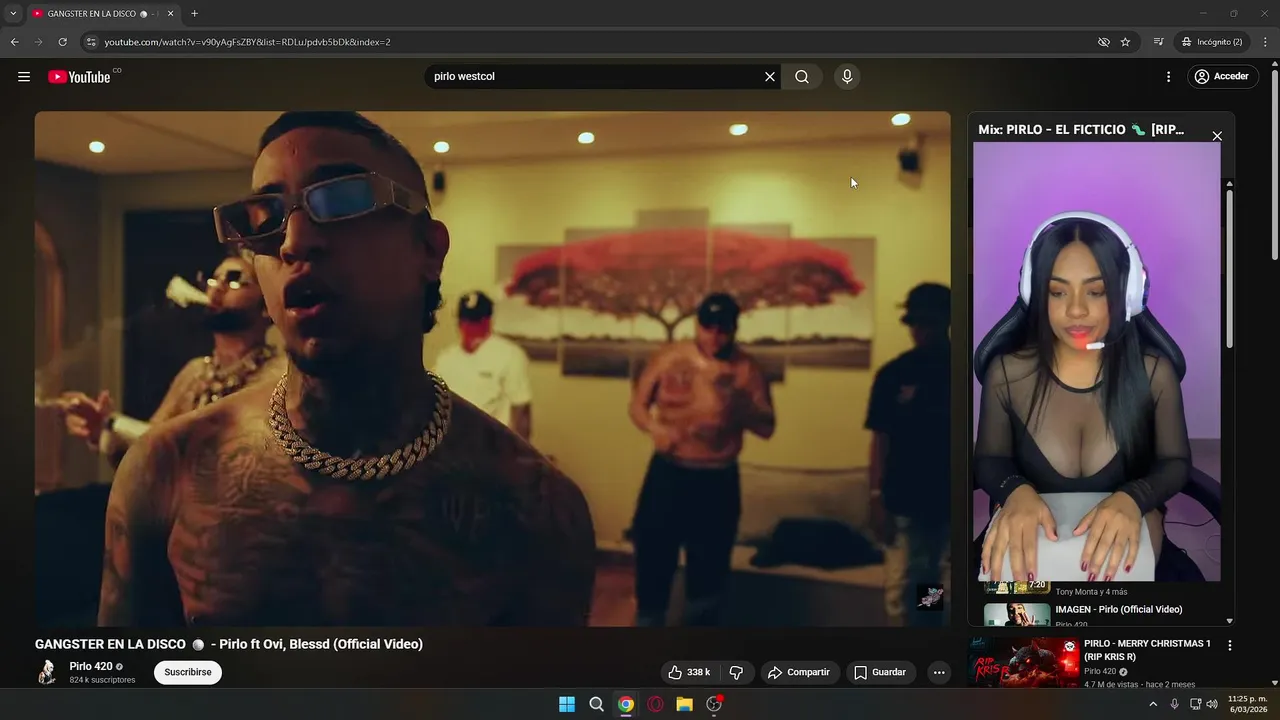Click the channel watermark in video corner
The height and width of the screenshot is (720, 1280).
click(930, 597)
